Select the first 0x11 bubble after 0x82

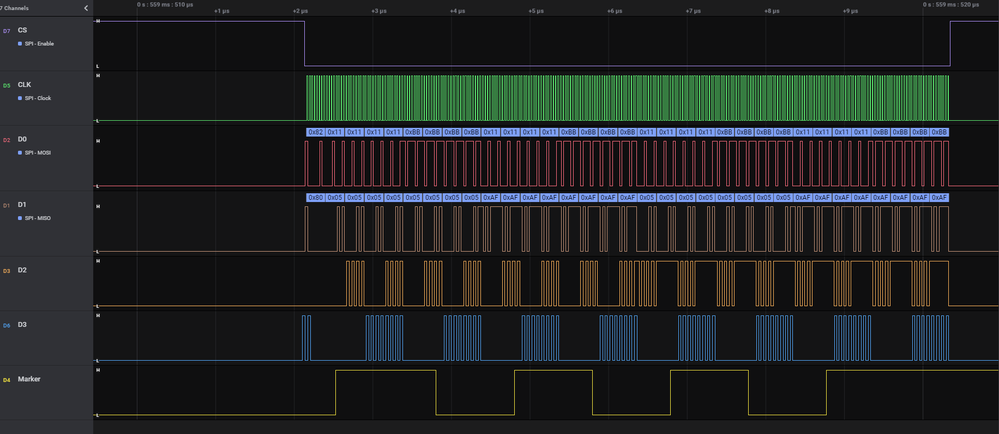coord(335,132)
